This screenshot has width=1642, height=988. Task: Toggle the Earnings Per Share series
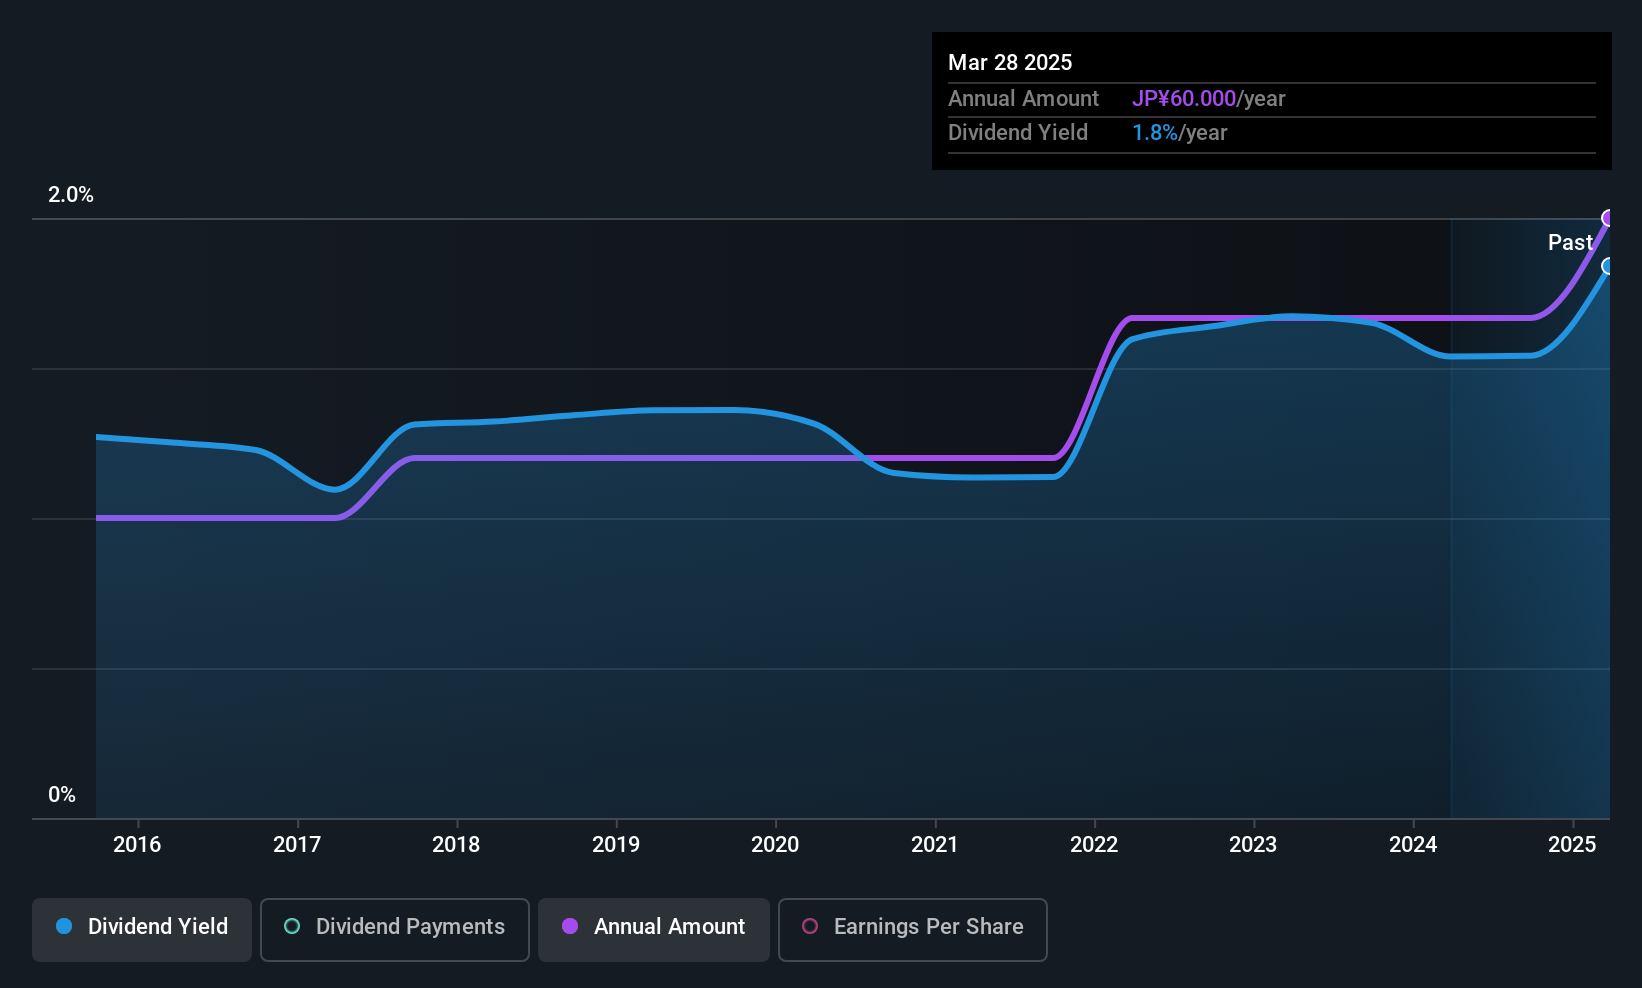click(913, 930)
